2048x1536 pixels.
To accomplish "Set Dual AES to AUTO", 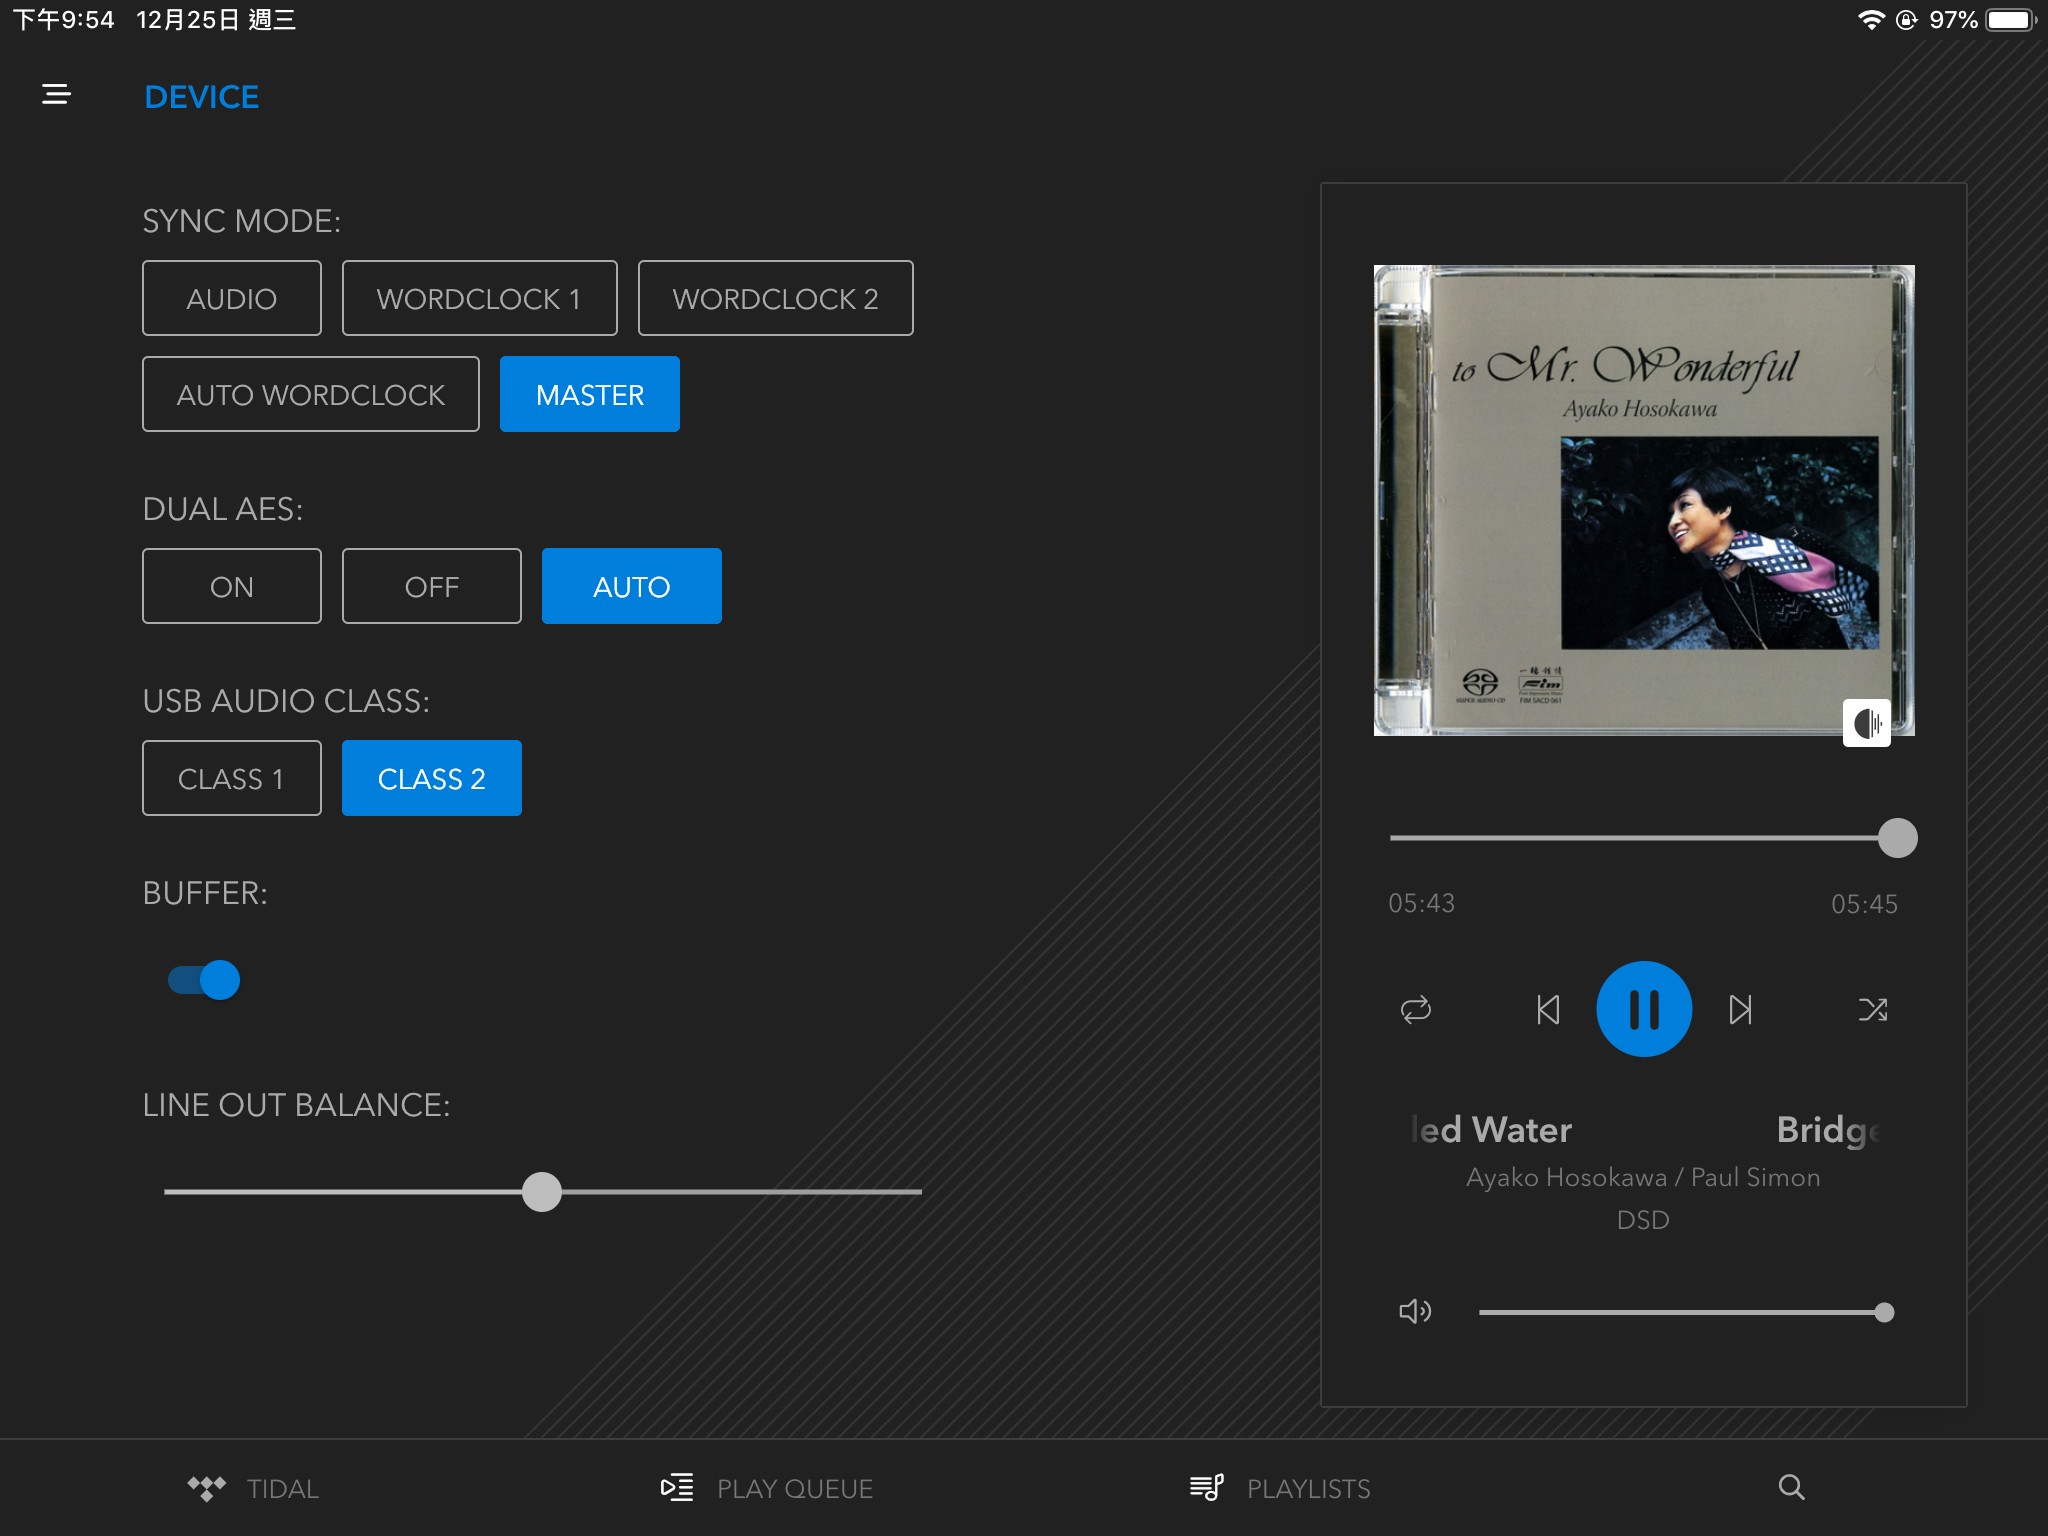I will click(632, 586).
